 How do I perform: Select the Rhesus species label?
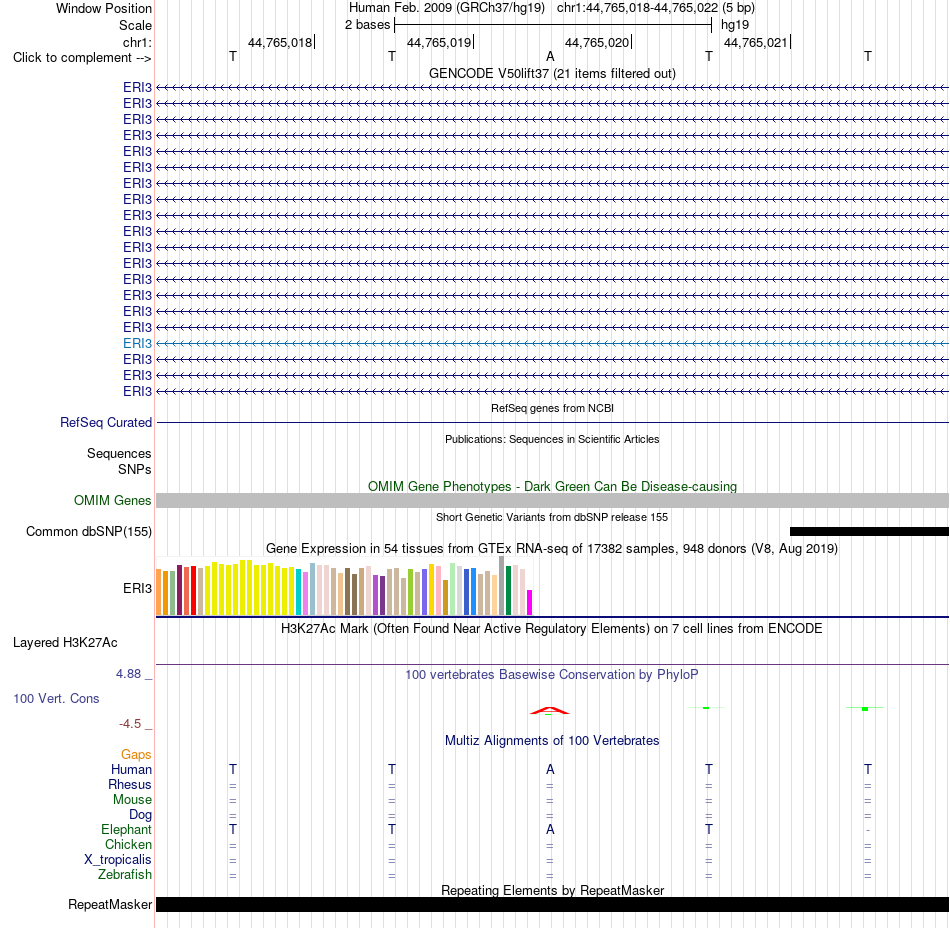[x=130, y=784]
